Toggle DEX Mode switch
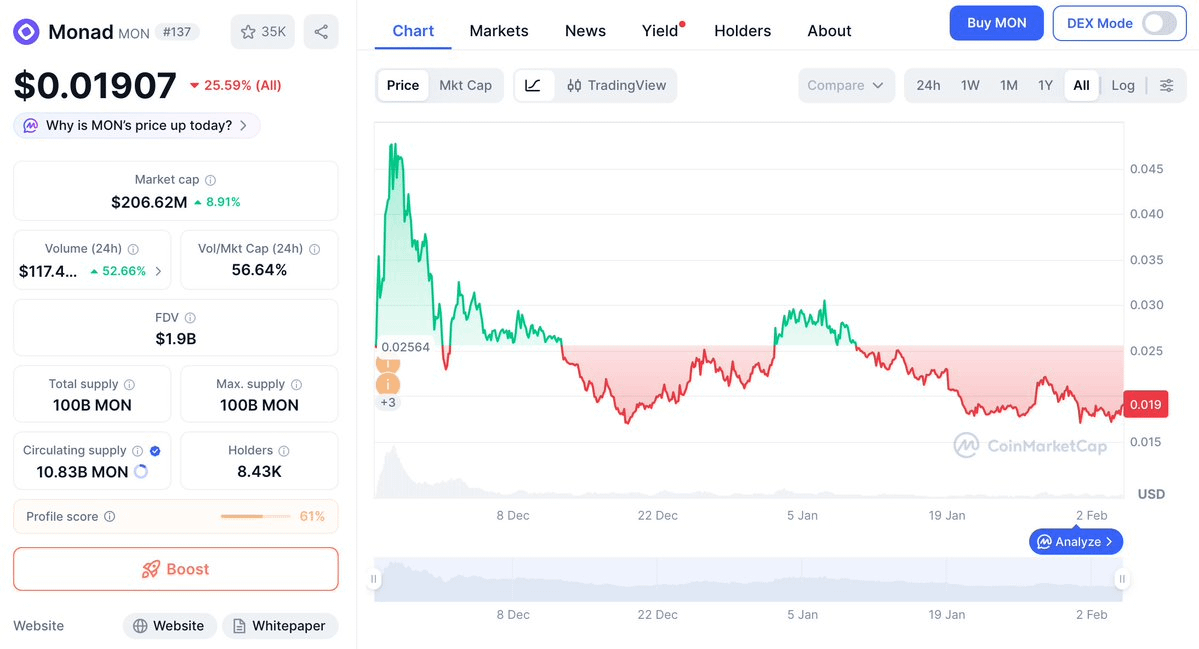 [x=1159, y=23]
